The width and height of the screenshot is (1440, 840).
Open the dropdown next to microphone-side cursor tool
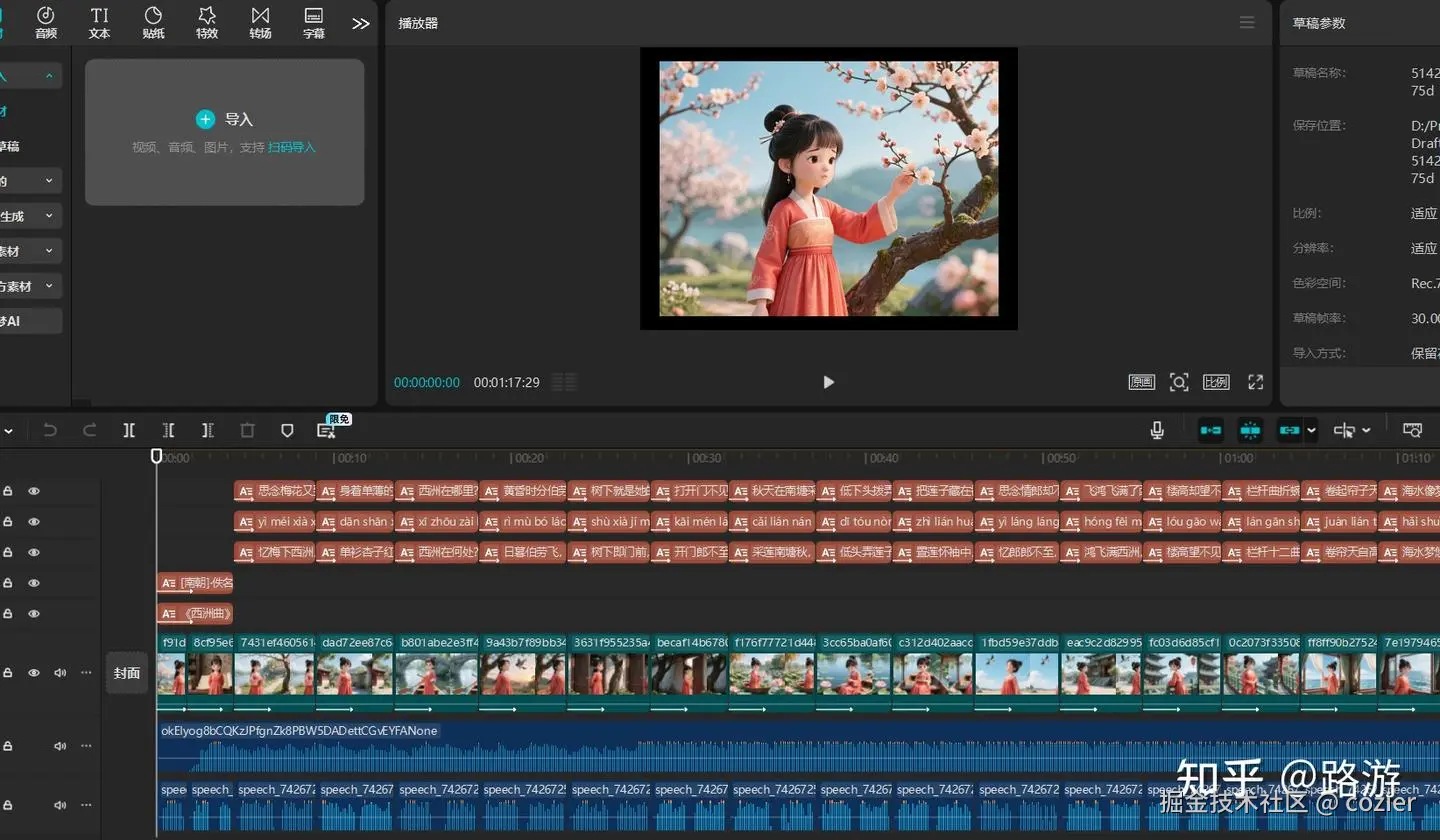[1366, 431]
